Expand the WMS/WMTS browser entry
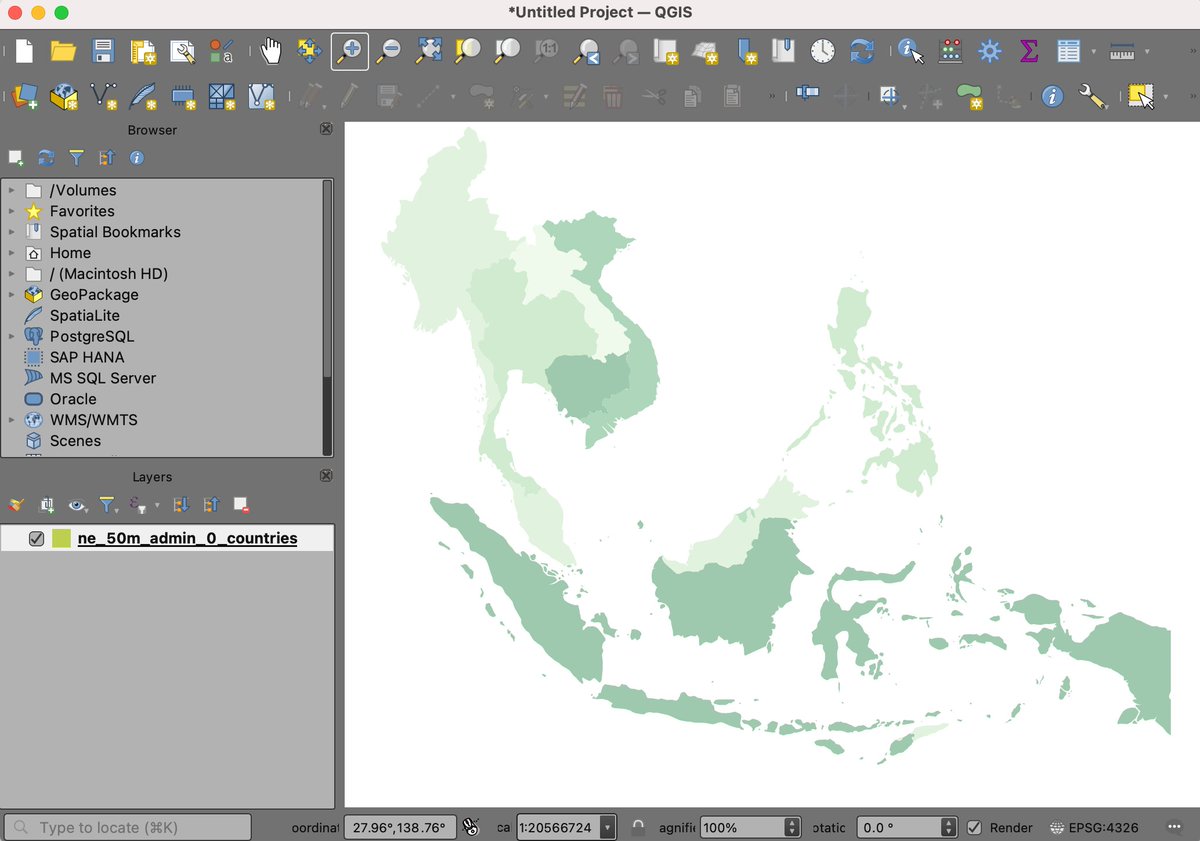This screenshot has height=841, width=1200. point(13,419)
